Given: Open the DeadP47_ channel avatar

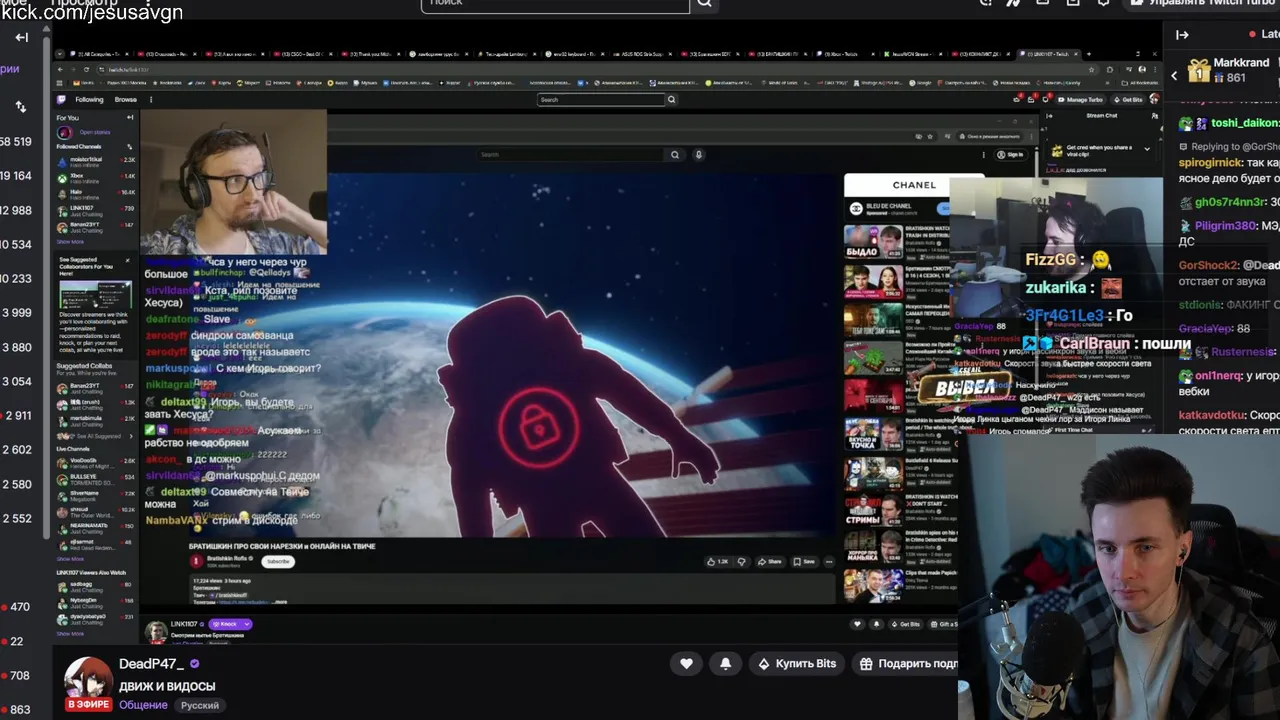Looking at the screenshot, I should coord(88,682).
